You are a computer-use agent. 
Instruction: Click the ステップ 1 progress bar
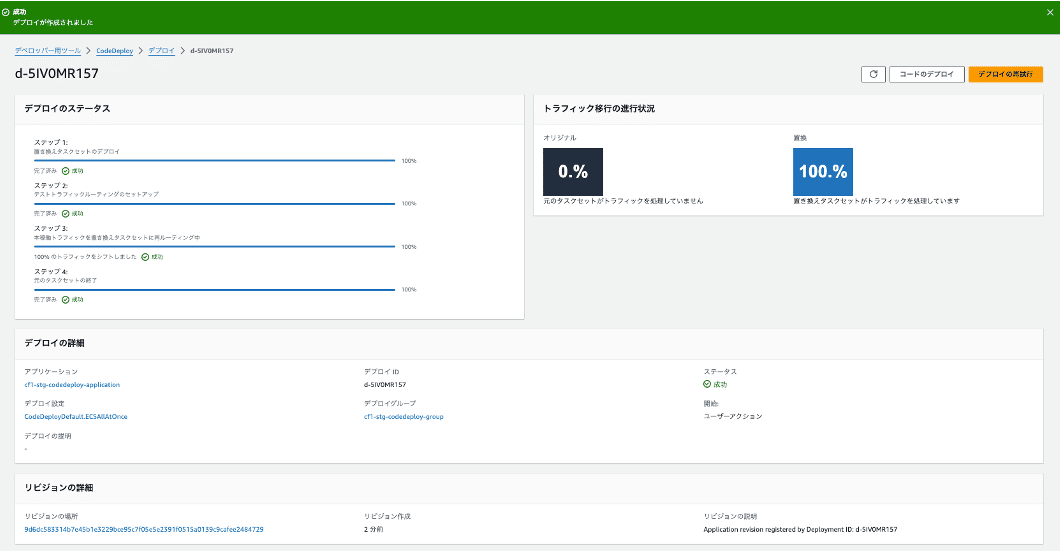tap(214, 161)
